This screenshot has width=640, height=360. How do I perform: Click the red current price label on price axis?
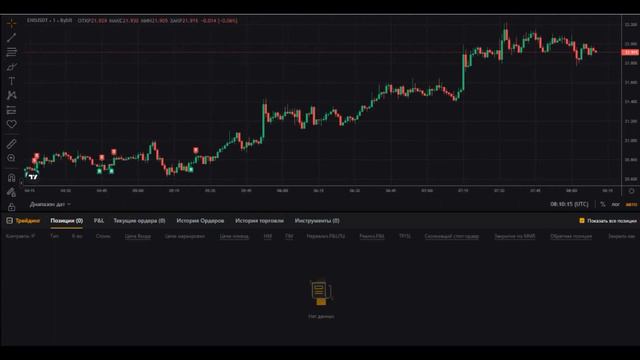pos(630,52)
